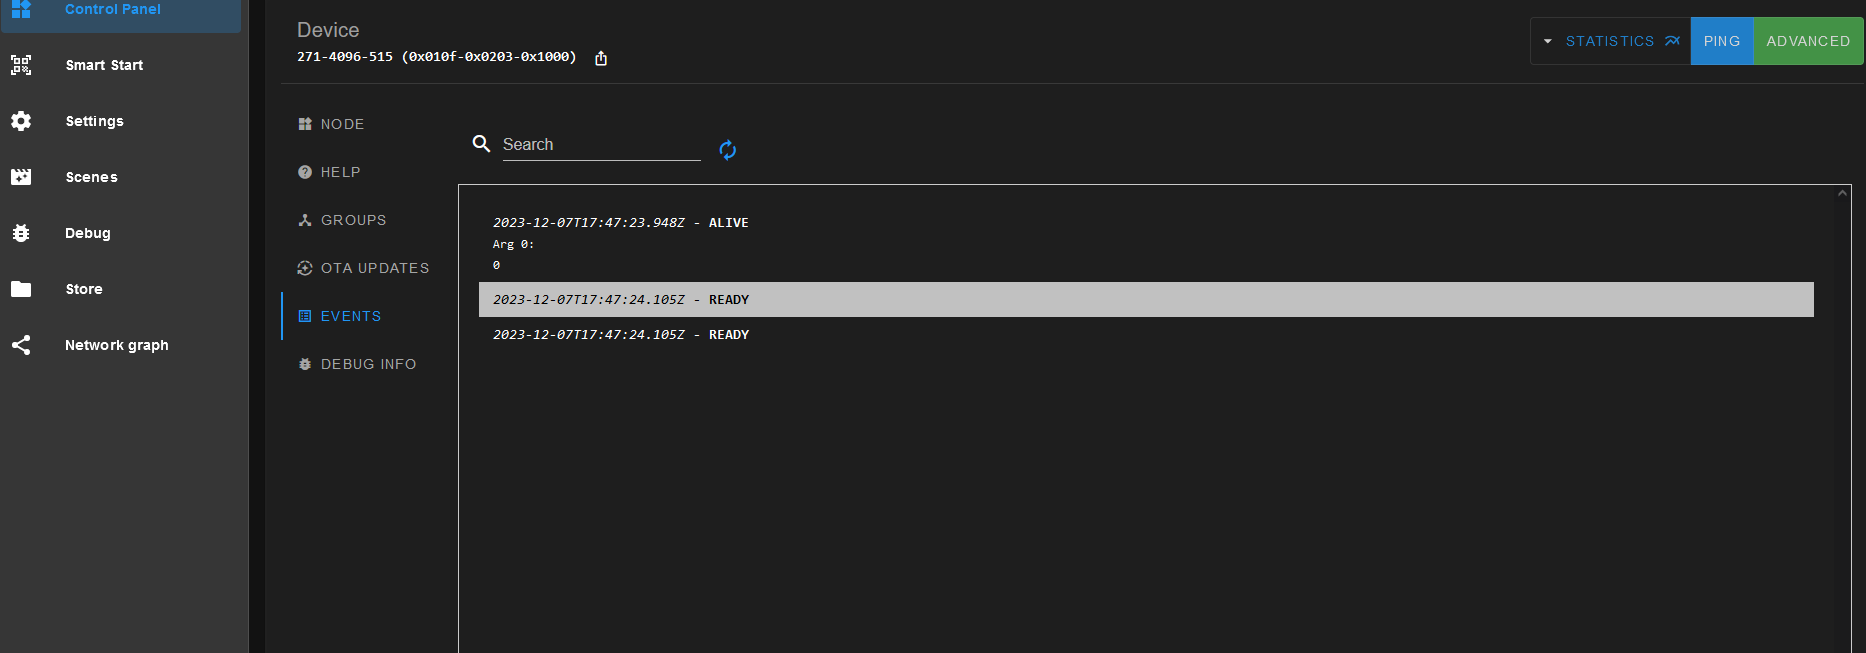Click the Settings gear icon
This screenshot has width=1866, height=653.
click(21, 121)
